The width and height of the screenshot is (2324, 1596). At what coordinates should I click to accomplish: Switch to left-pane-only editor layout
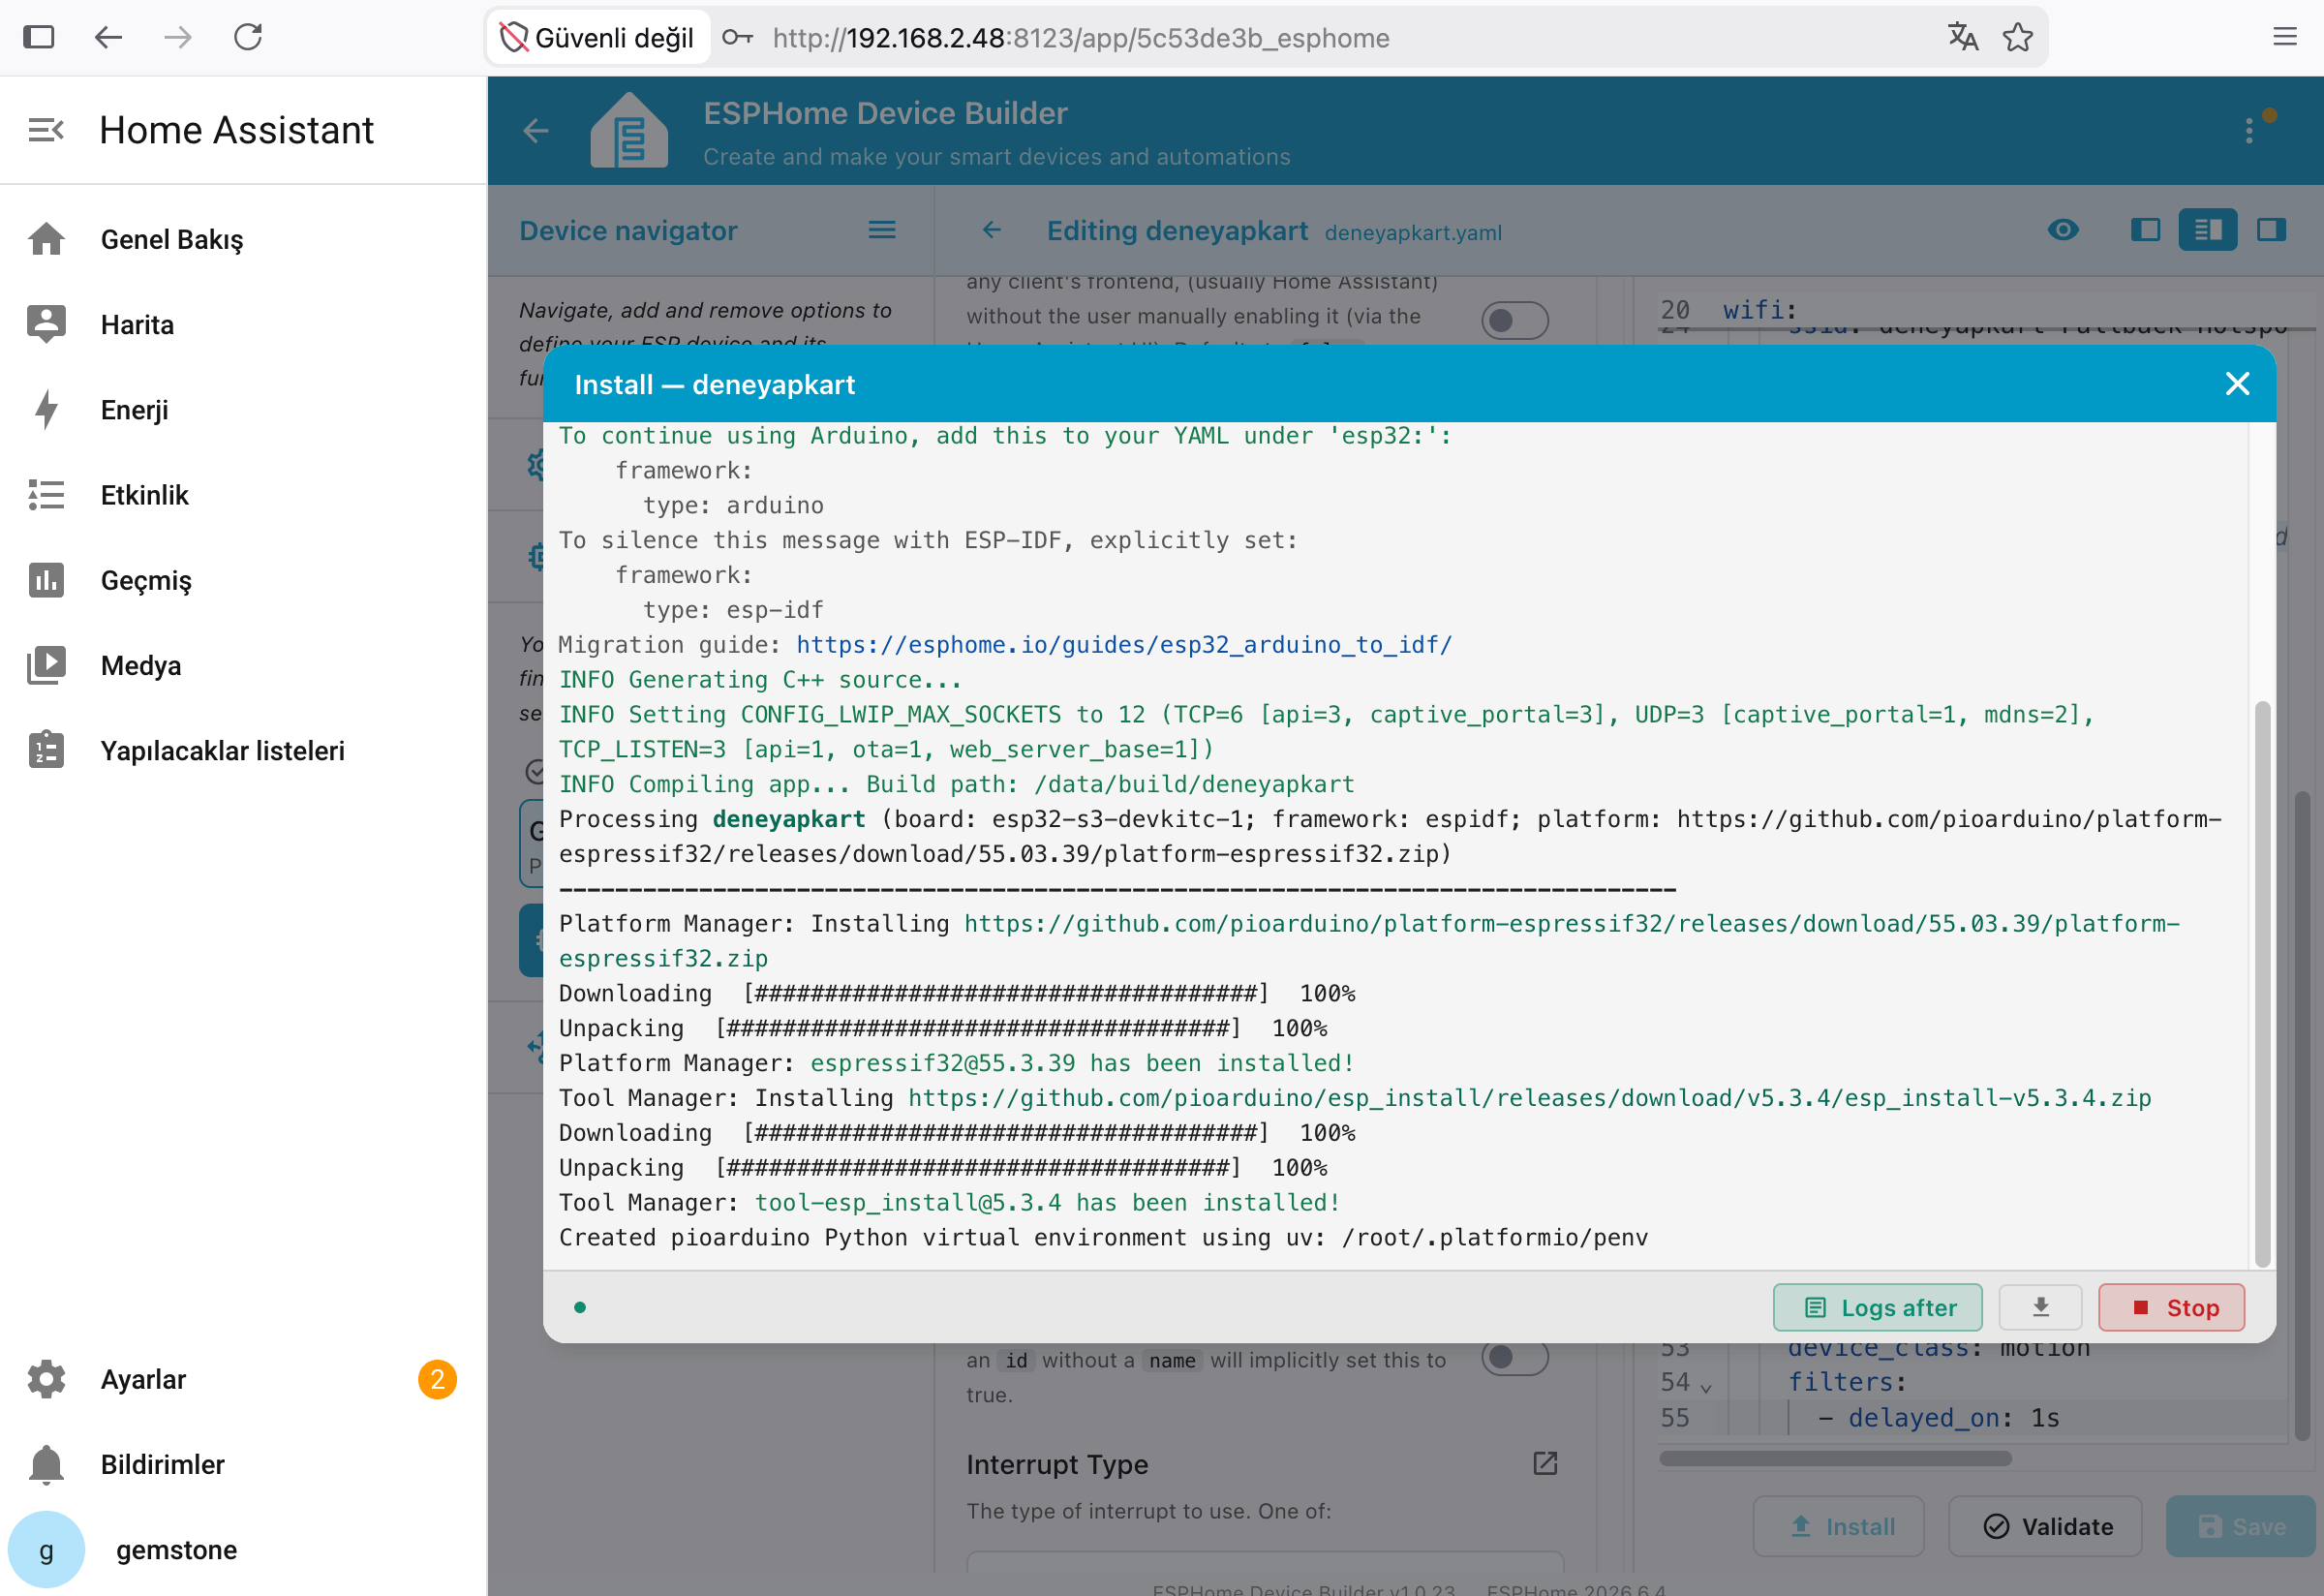click(2146, 231)
